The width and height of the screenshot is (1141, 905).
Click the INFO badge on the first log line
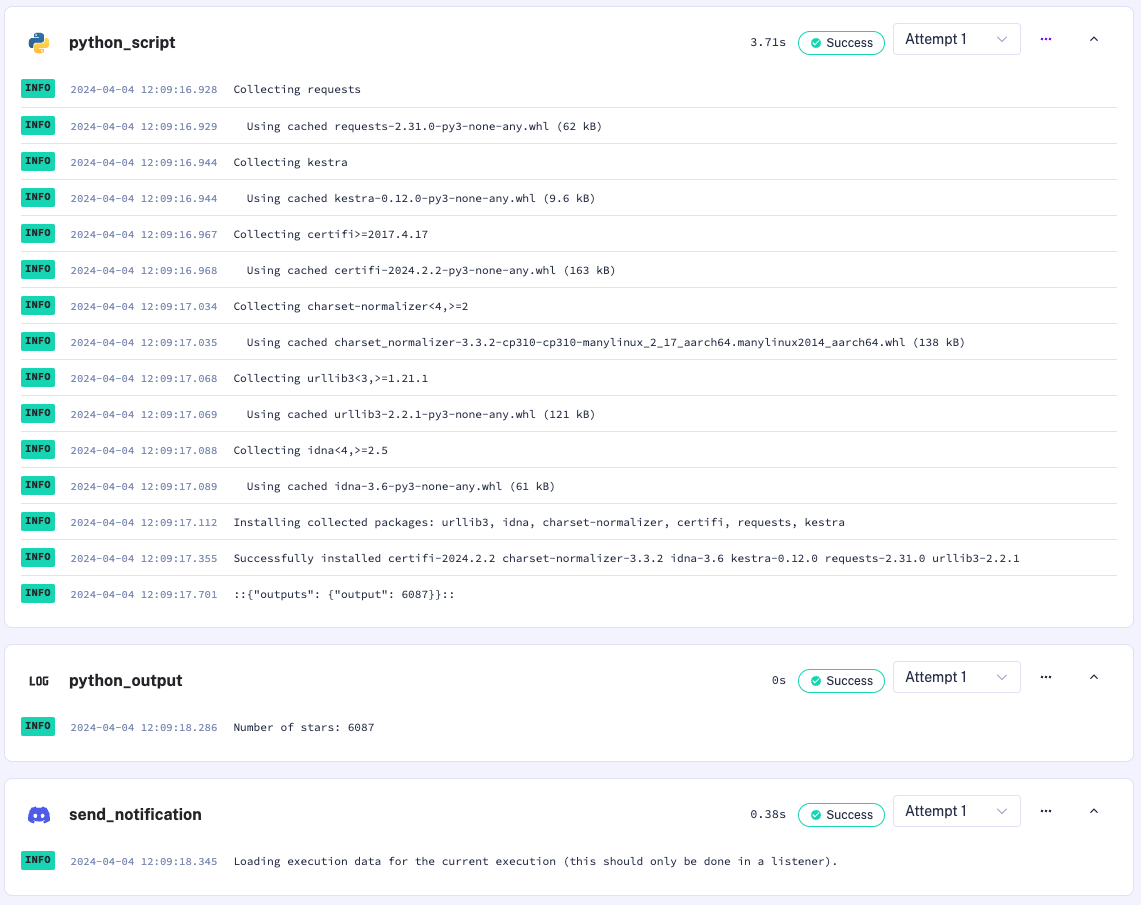click(37, 88)
